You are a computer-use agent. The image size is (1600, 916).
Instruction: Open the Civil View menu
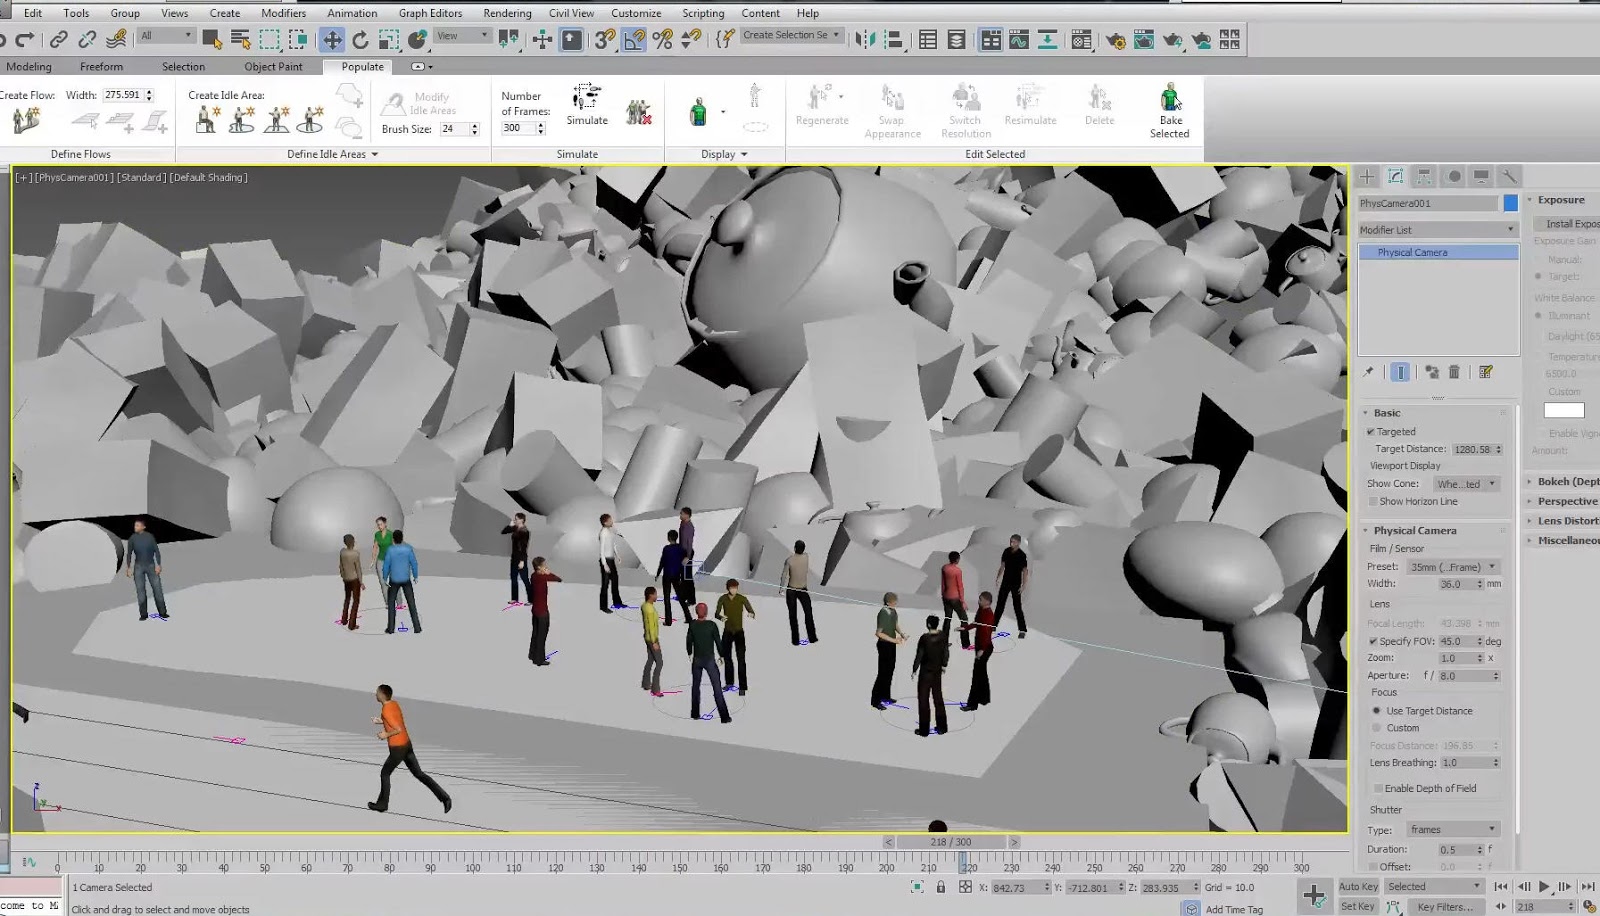(x=571, y=13)
